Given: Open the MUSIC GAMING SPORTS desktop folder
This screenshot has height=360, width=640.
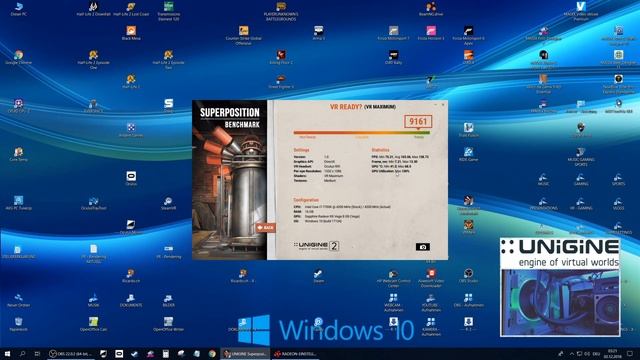Looking at the screenshot, I should 581,157.
